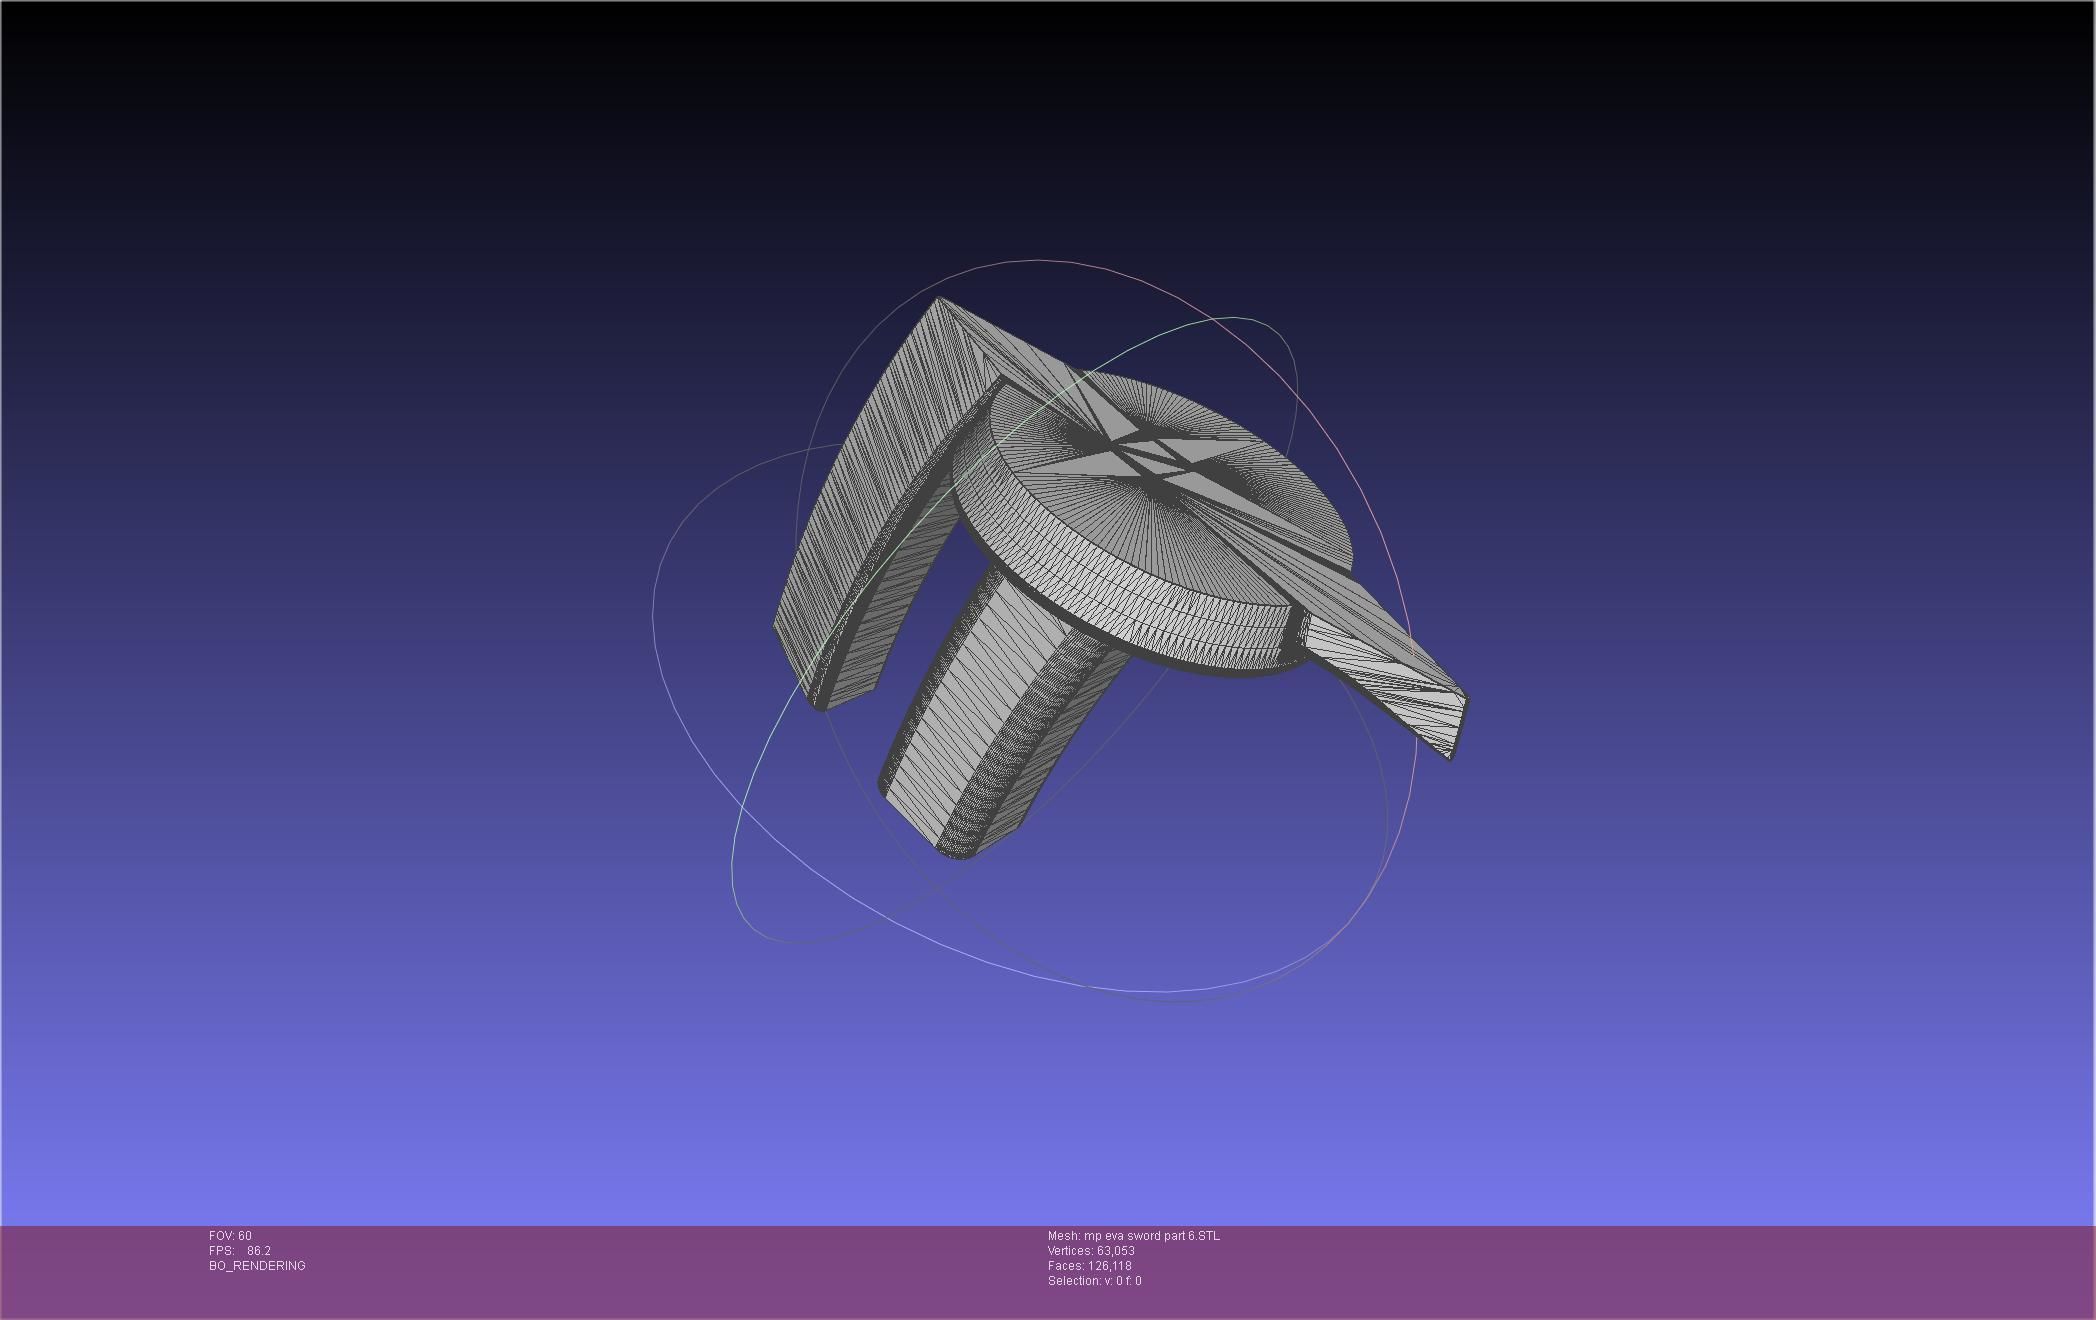This screenshot has height=1320, width=2096.
Task: Click the FOV: 60 readout
Action: pyautogui.click(x=230, y=1236)
